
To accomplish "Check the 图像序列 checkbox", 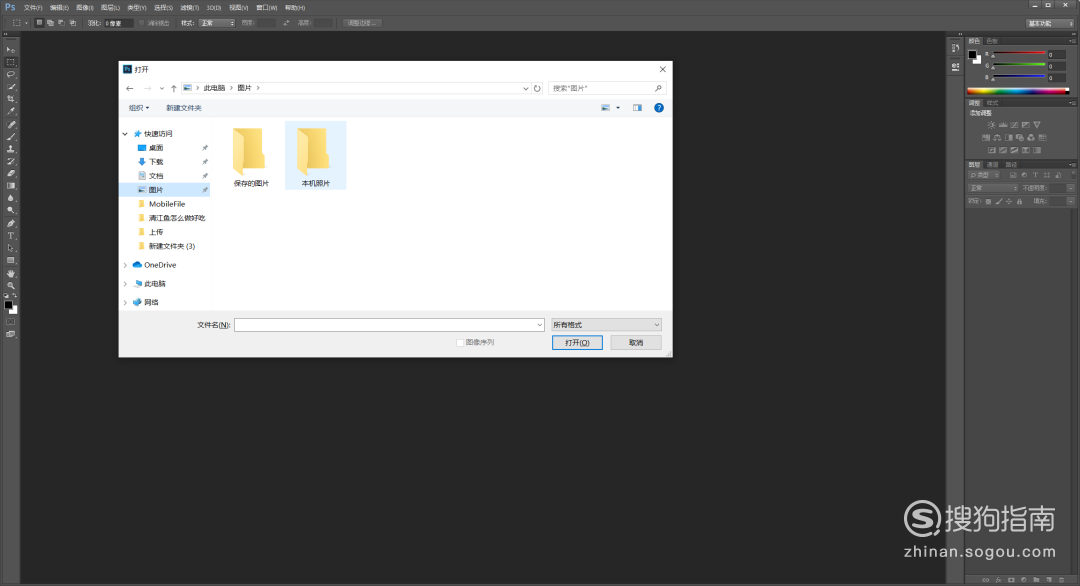I will pos(460,342).
